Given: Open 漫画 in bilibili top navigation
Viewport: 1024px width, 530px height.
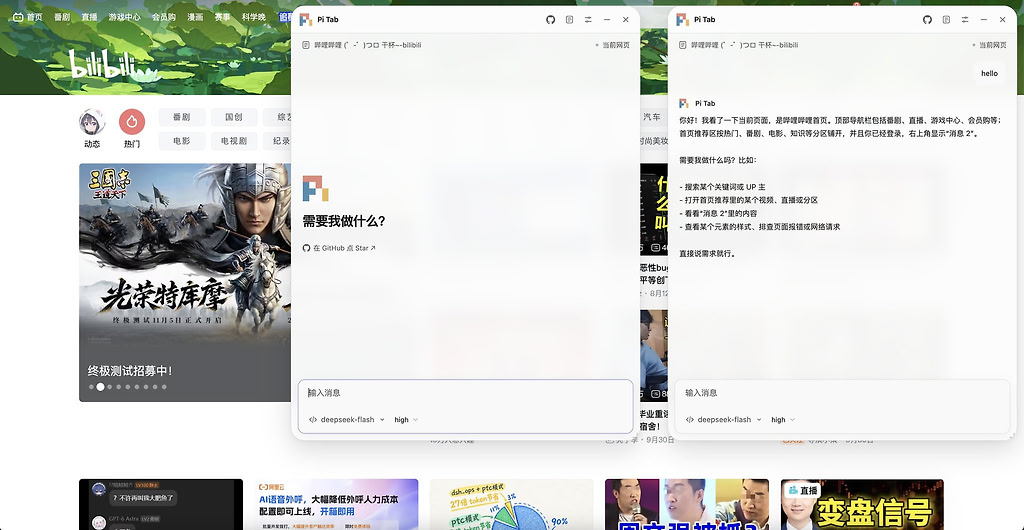Looking at the screenshot, I should (x=195, y=17).
